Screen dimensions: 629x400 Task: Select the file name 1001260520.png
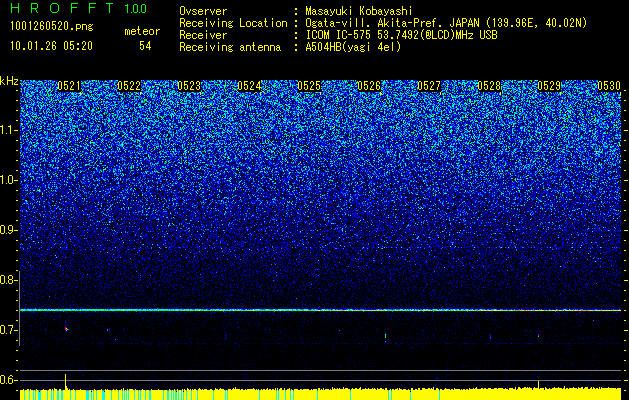(52, 27)
